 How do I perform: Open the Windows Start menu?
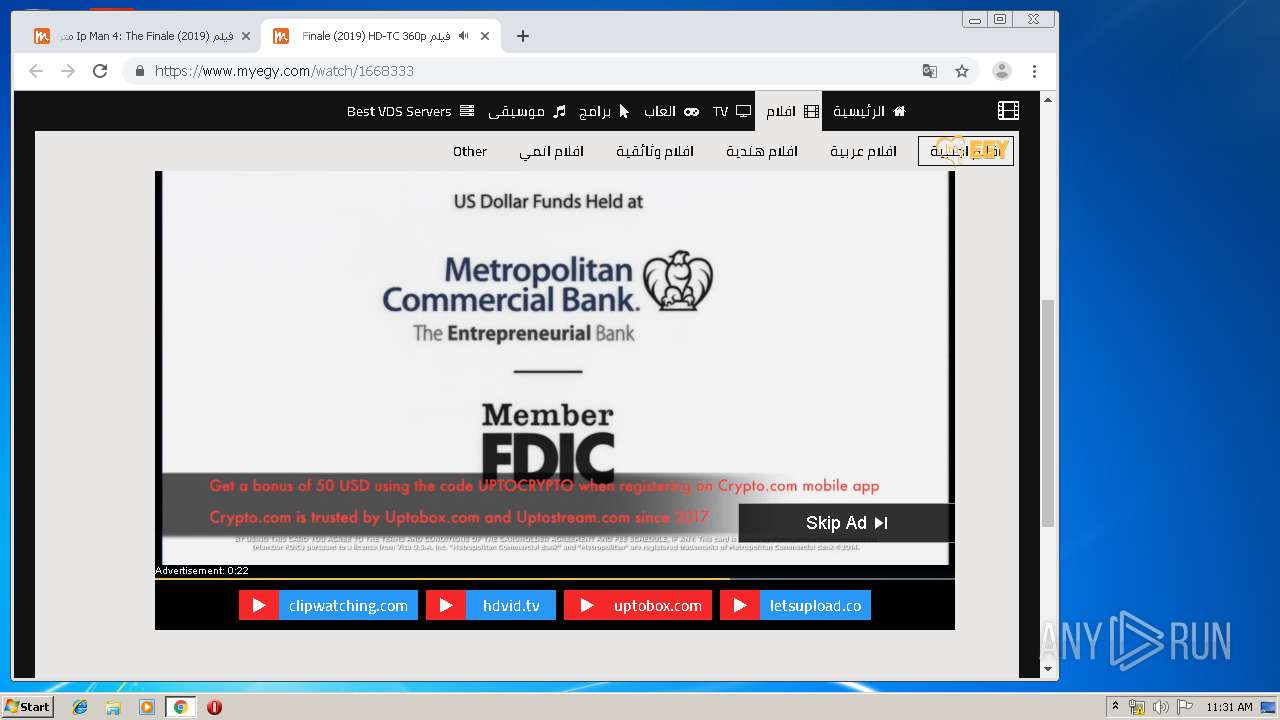click(x=27, y=706)
